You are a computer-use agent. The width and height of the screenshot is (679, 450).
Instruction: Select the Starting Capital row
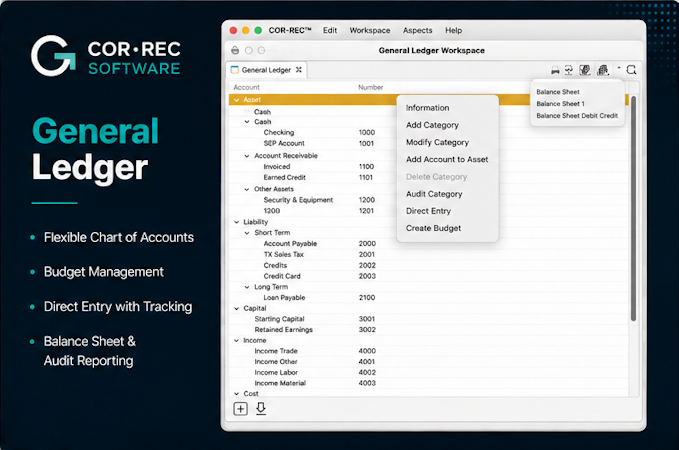(x=429, y=319)
